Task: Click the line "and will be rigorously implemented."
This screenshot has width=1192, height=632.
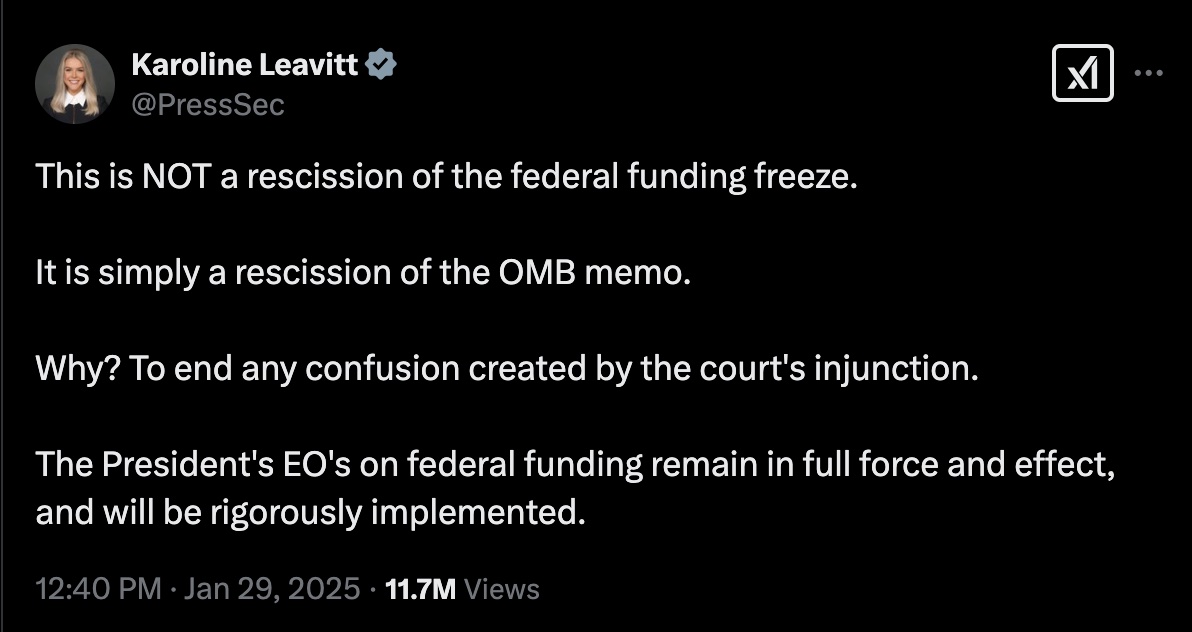Action: [309, 512]
